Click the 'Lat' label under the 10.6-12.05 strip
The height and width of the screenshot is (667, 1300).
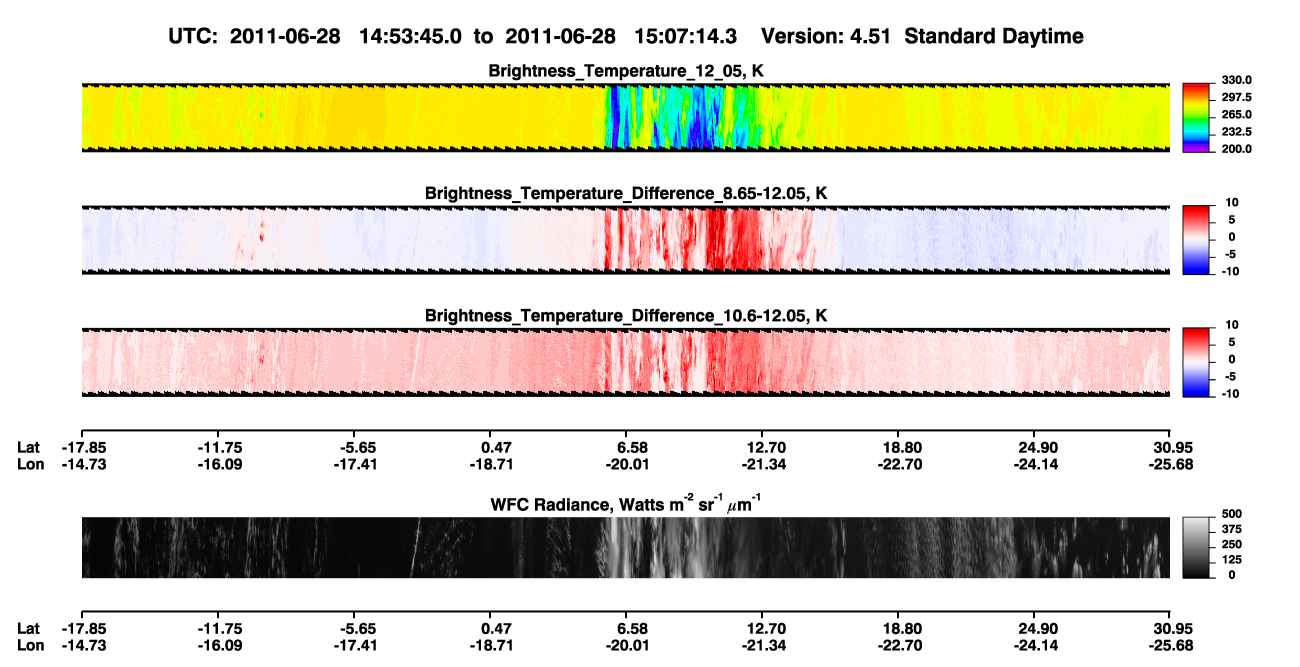29,447
